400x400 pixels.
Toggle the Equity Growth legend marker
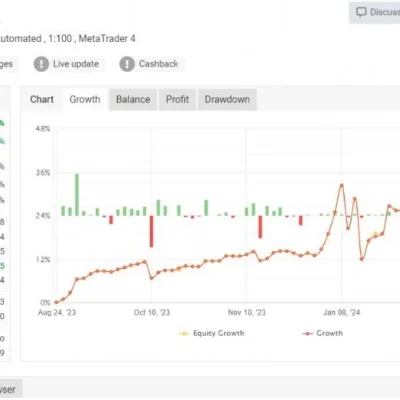(184, 333)
